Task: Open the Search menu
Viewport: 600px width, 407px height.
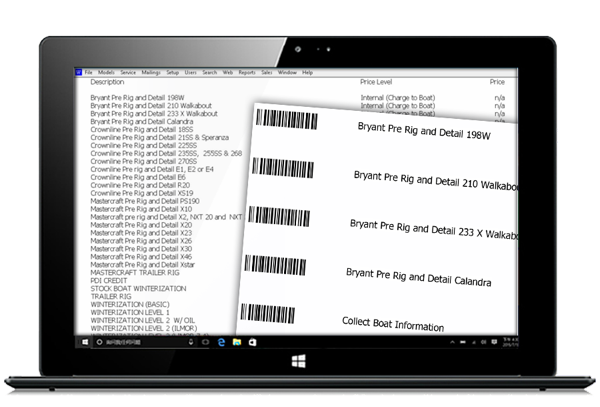Action: click(x=210, y=72)
